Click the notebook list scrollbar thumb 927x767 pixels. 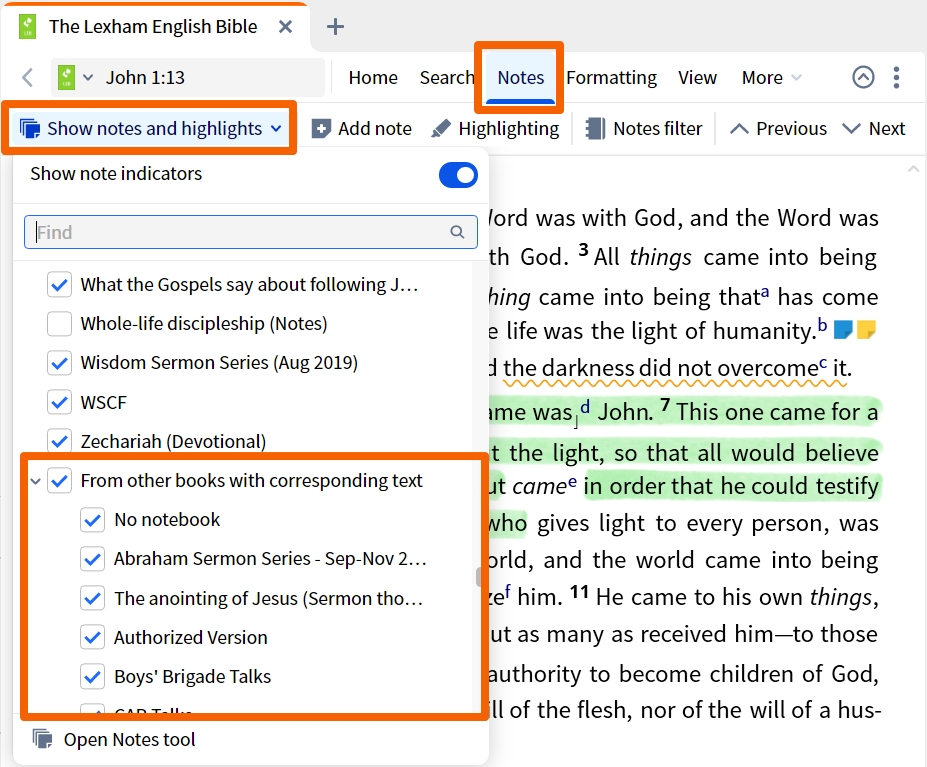[478, 577]
